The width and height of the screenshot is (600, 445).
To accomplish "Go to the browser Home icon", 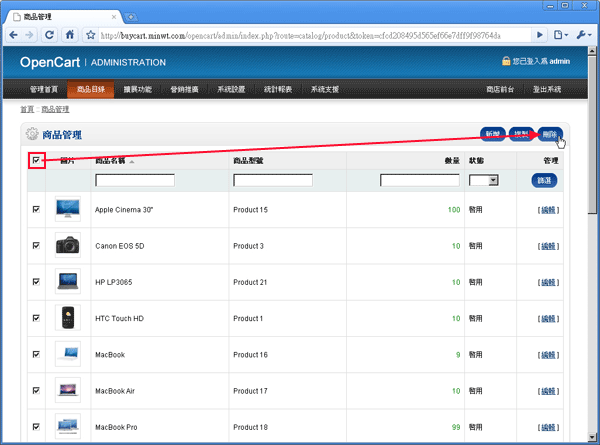I will (70, 35).
